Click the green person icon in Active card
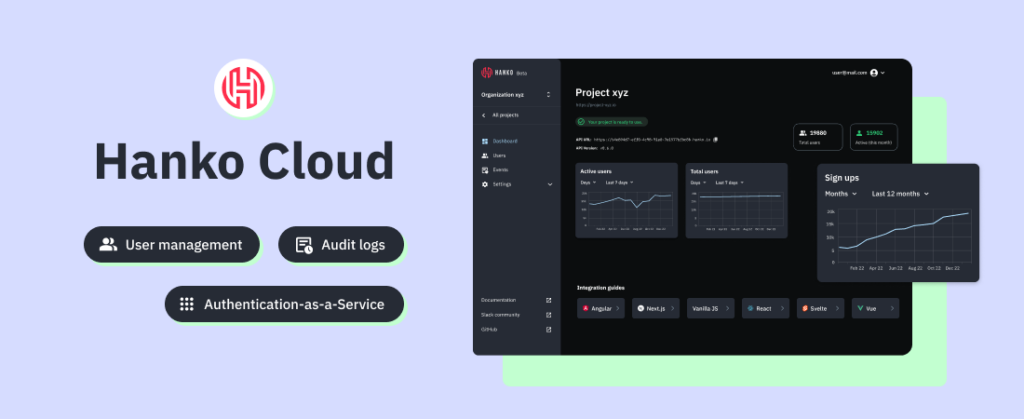1024x419 pixels. pyautogui.click(x=859, y=132)
